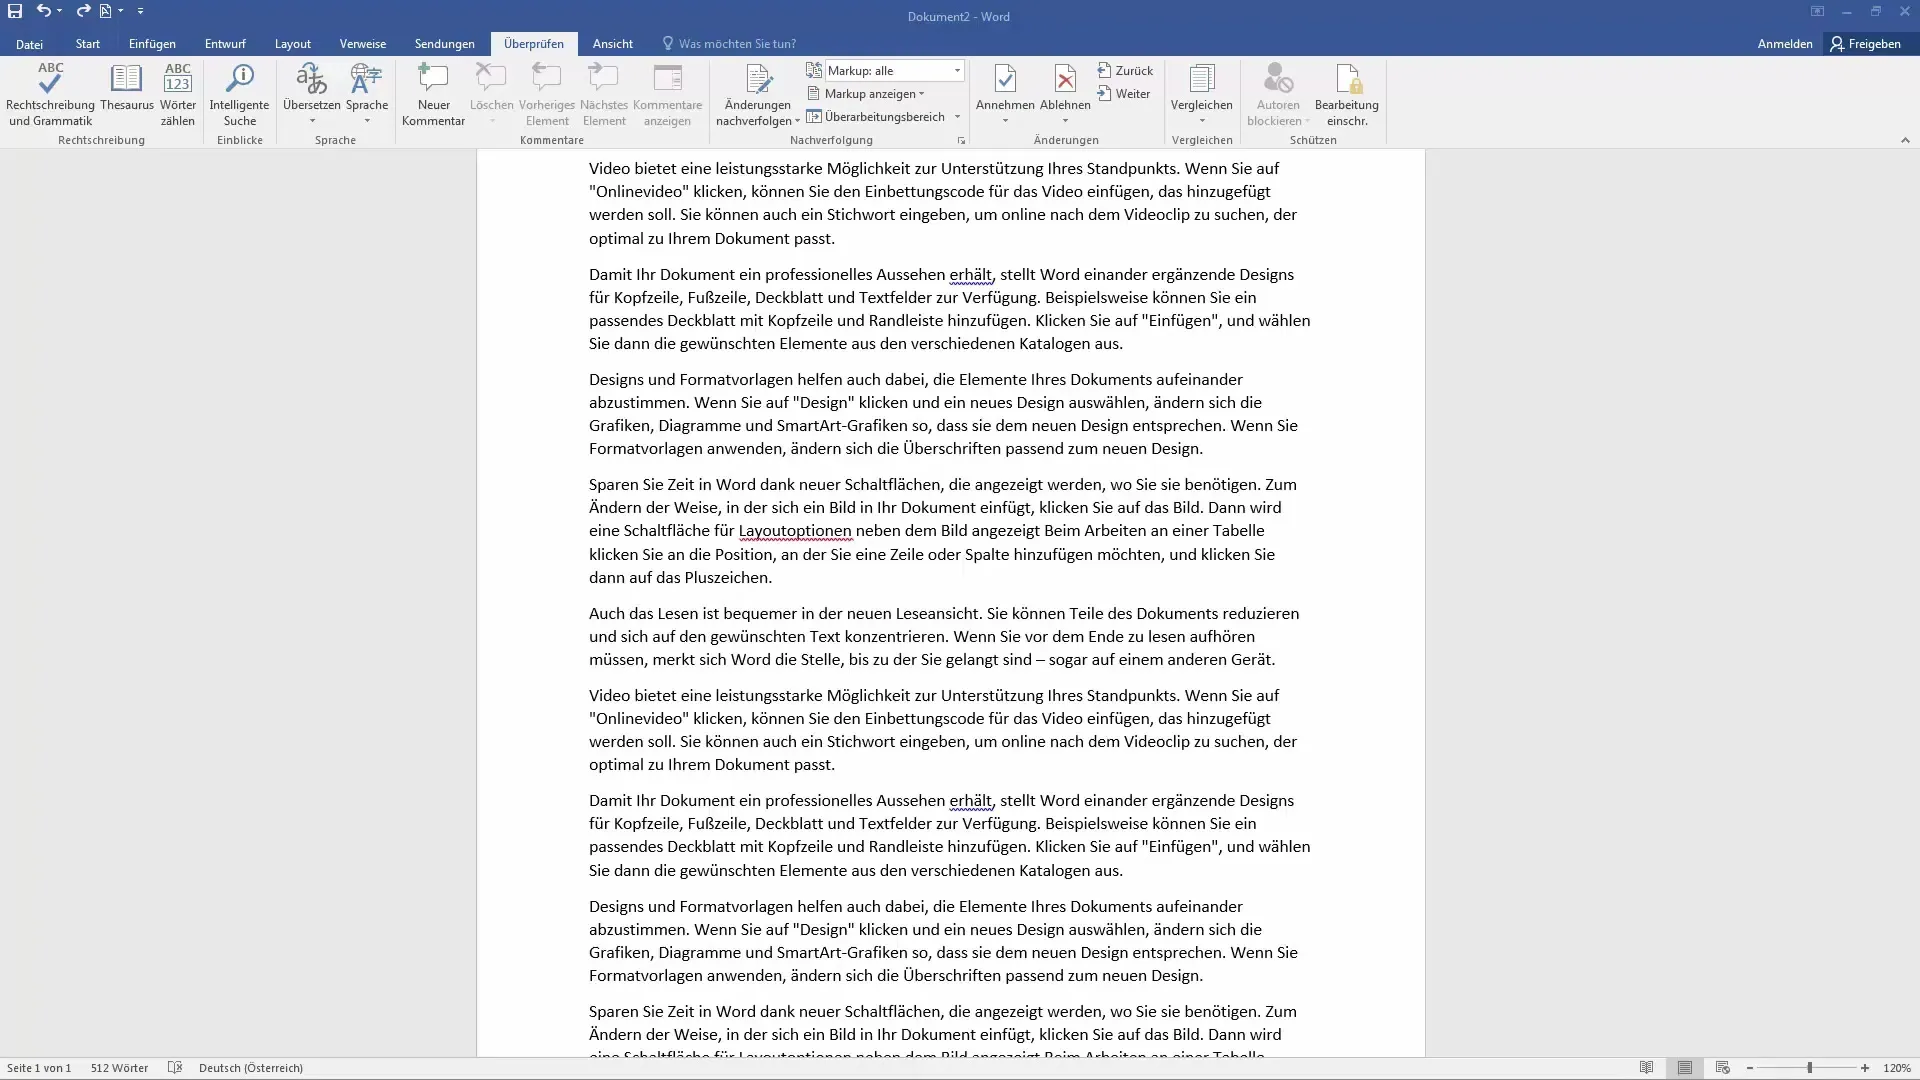Click the 120% zoom level
Screen dimensions: 1920x1080
(x=1896, y=1068)
